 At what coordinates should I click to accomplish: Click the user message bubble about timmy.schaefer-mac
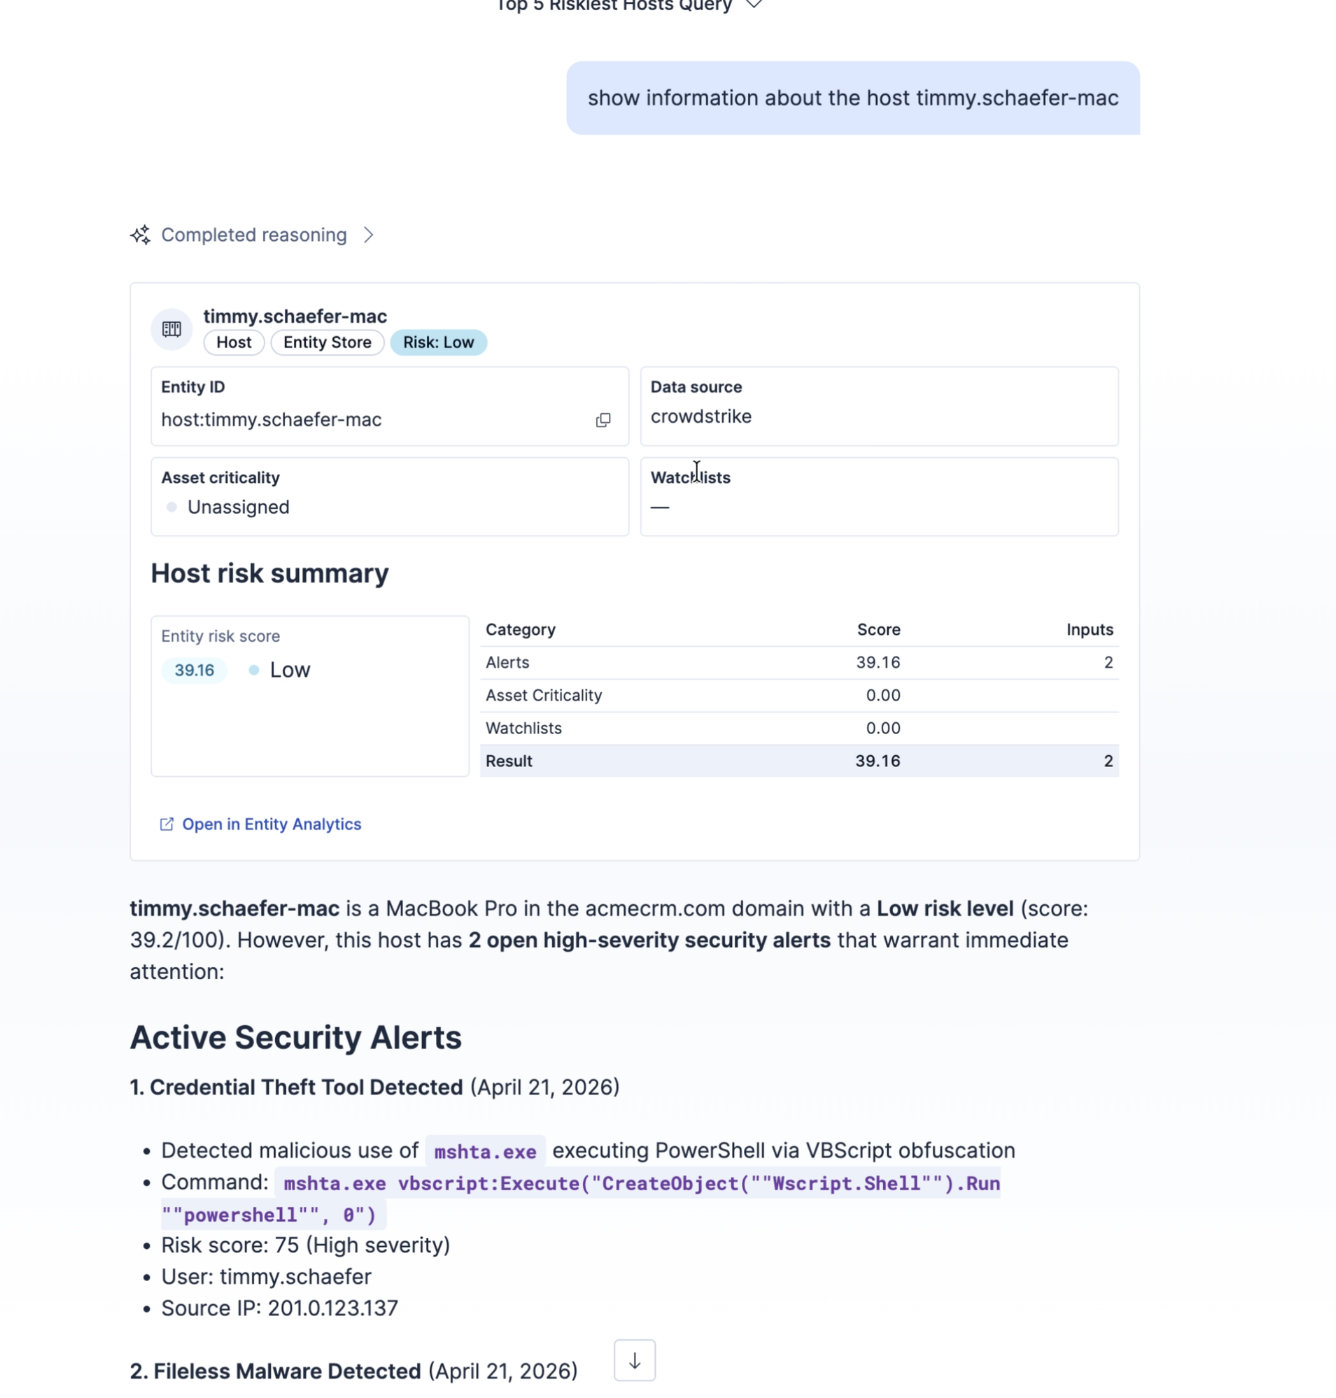[x=853, y=98]
